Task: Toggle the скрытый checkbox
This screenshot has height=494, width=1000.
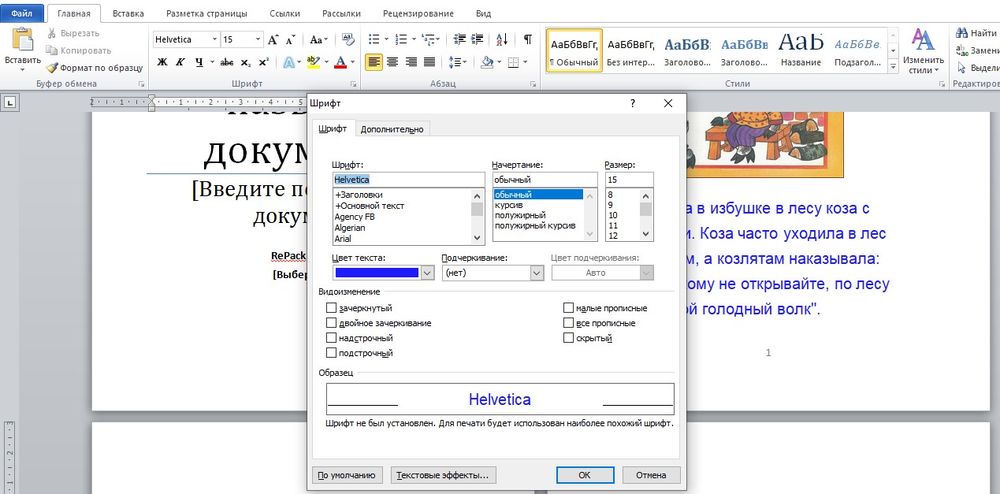Action: (568, 338)
